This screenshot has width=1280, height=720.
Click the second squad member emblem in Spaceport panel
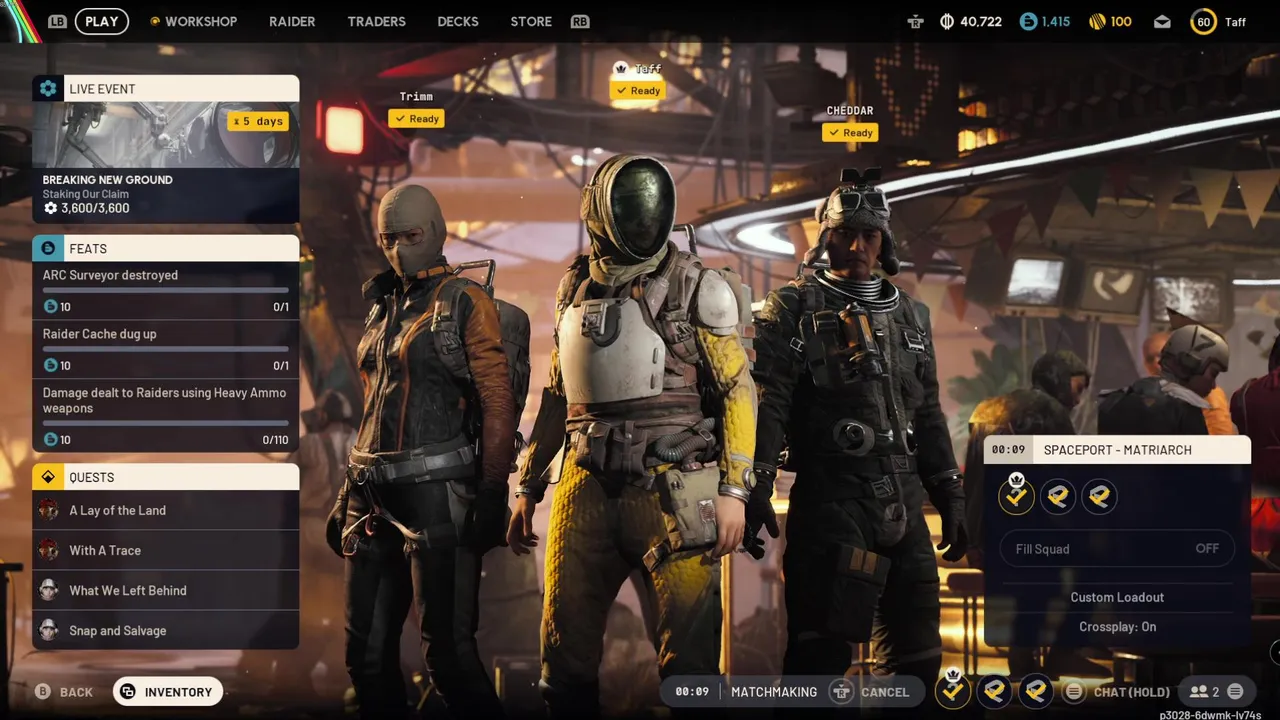[1058, 496]
